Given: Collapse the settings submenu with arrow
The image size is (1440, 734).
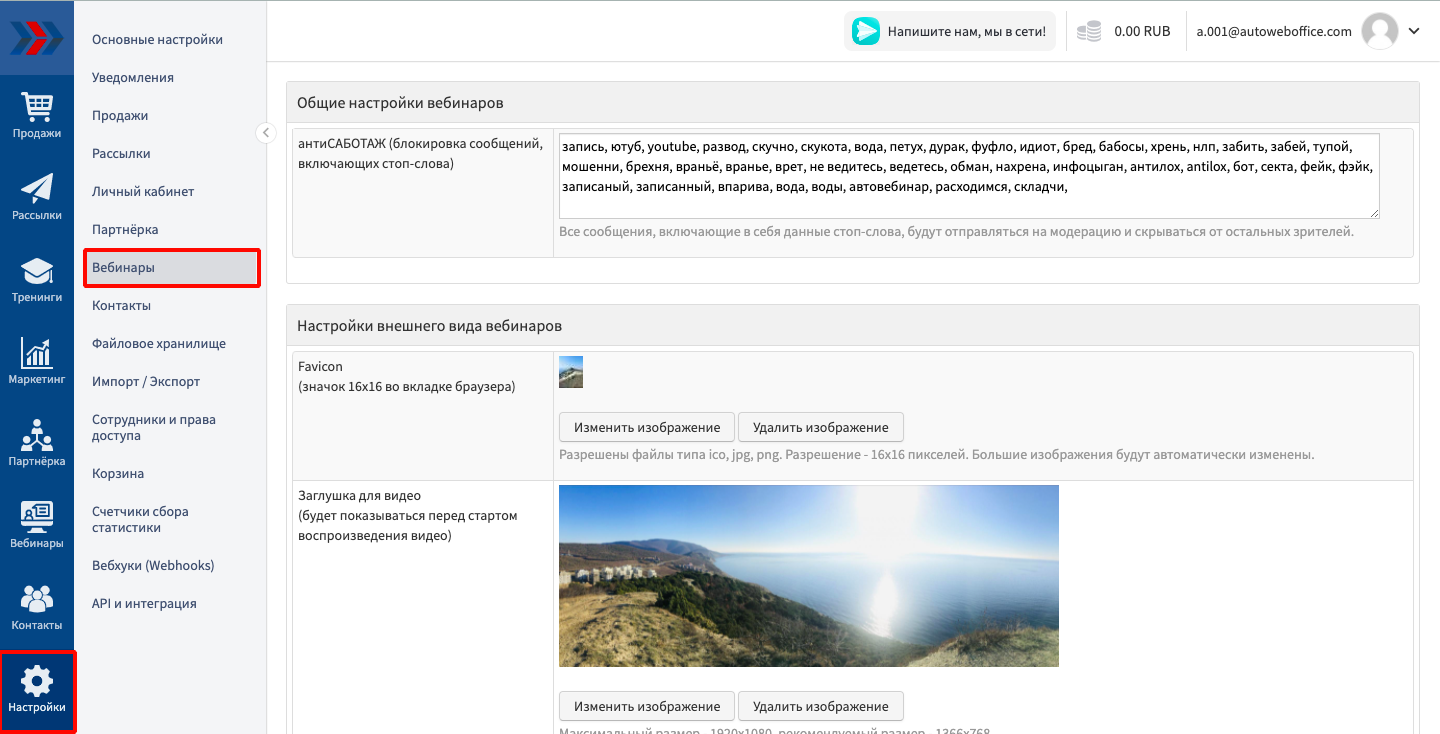Looking at the screenshot, I should coord(265,132).
